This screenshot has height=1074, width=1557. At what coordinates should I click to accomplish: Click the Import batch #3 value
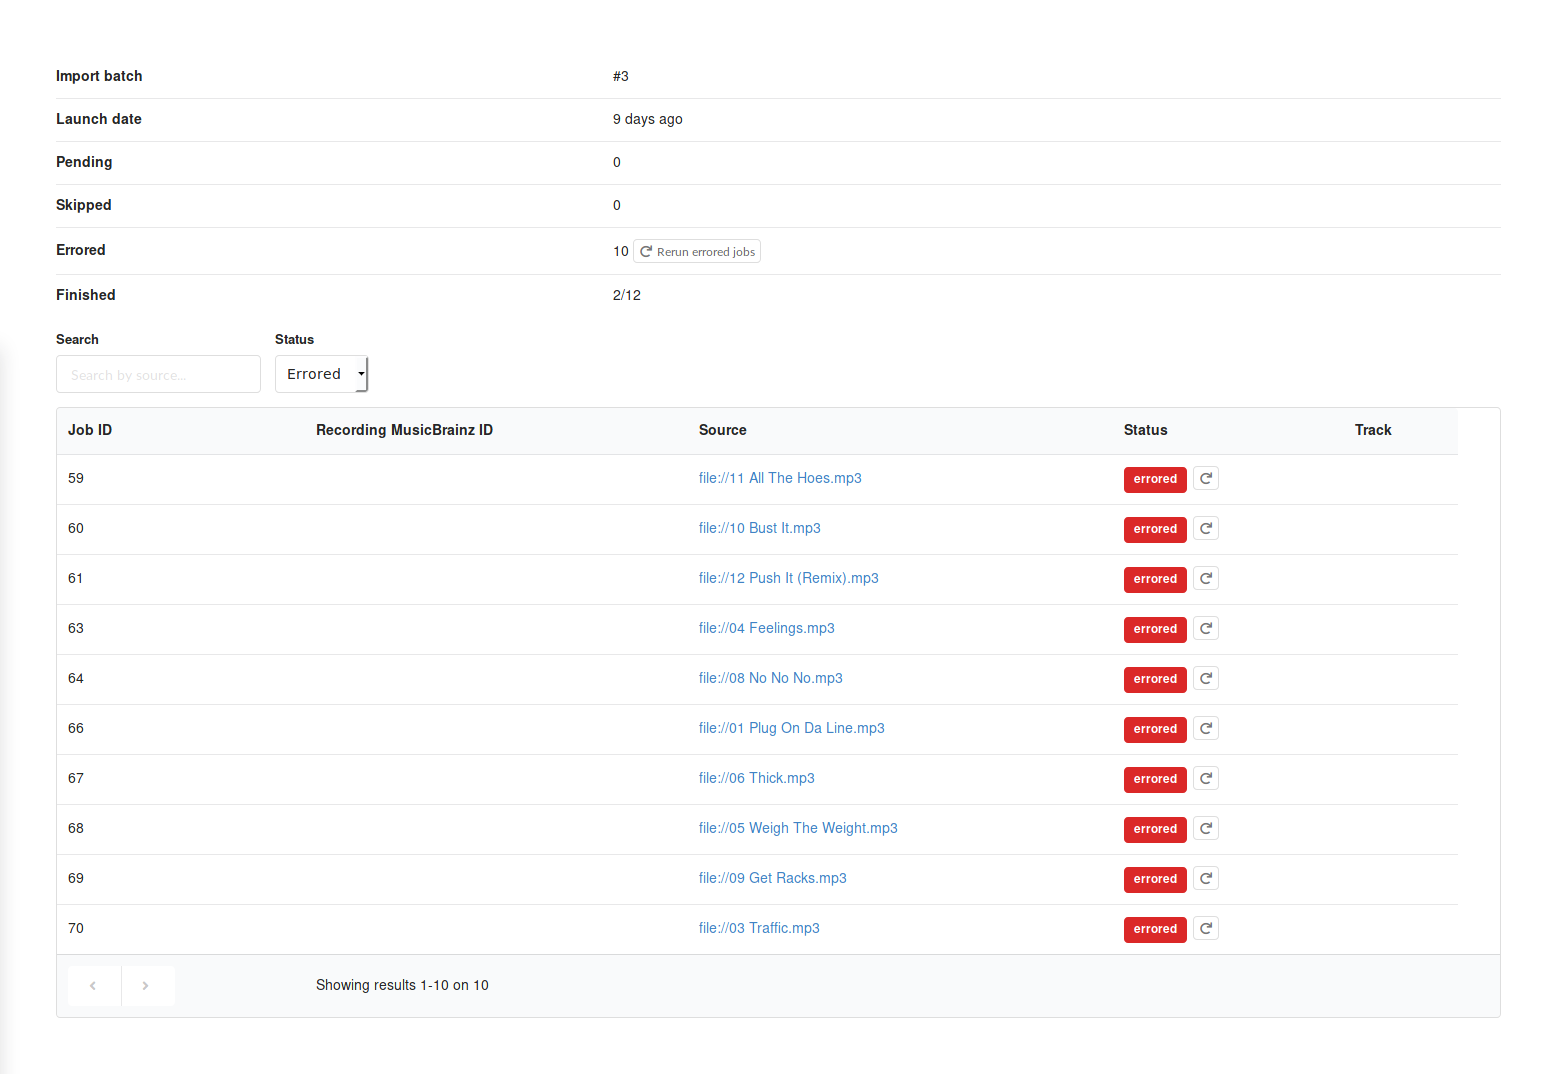coord(621,76)
